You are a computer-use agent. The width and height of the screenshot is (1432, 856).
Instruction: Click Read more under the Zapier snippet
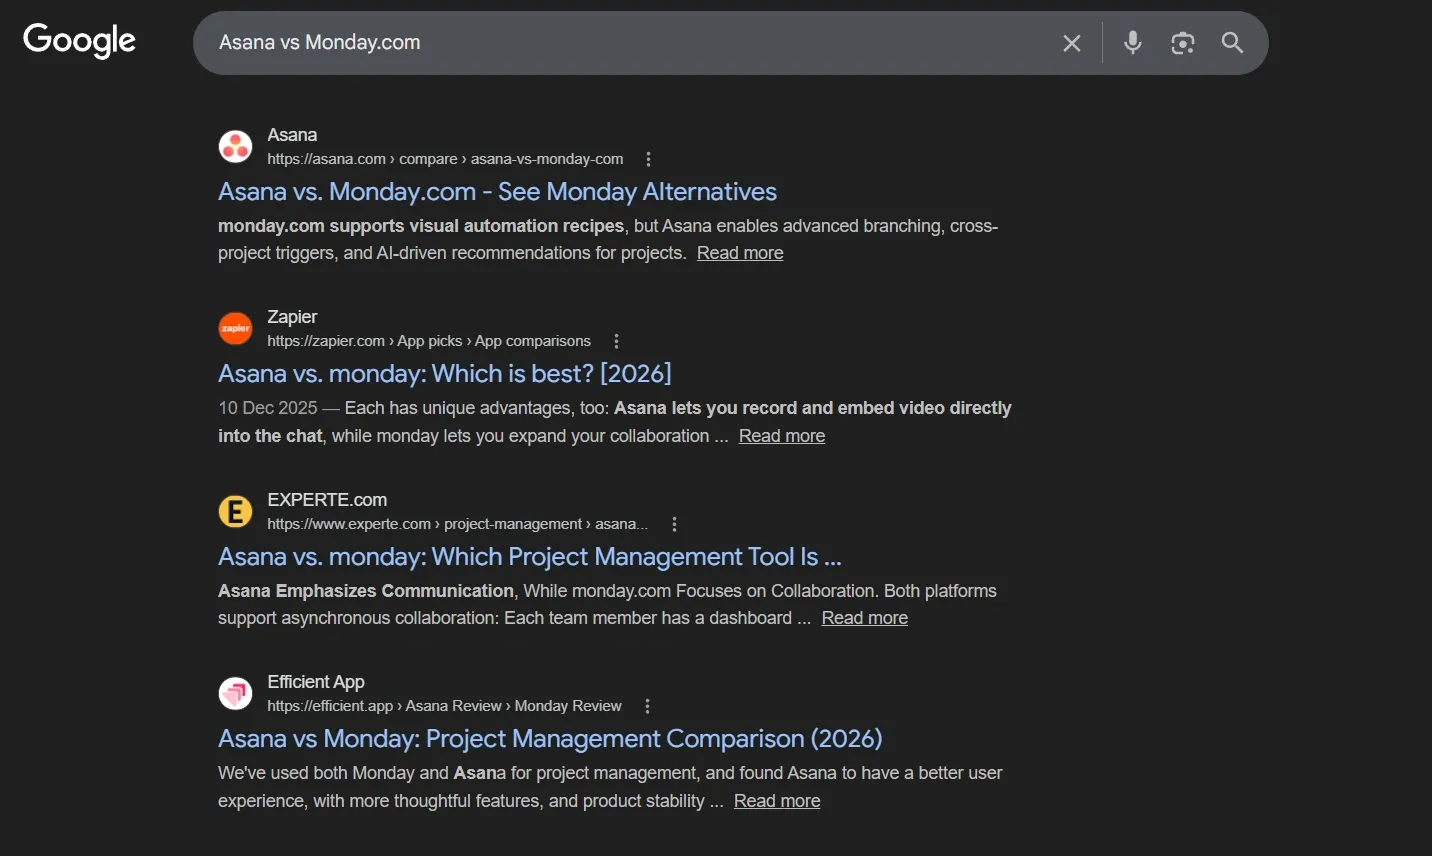coord(781,435)
